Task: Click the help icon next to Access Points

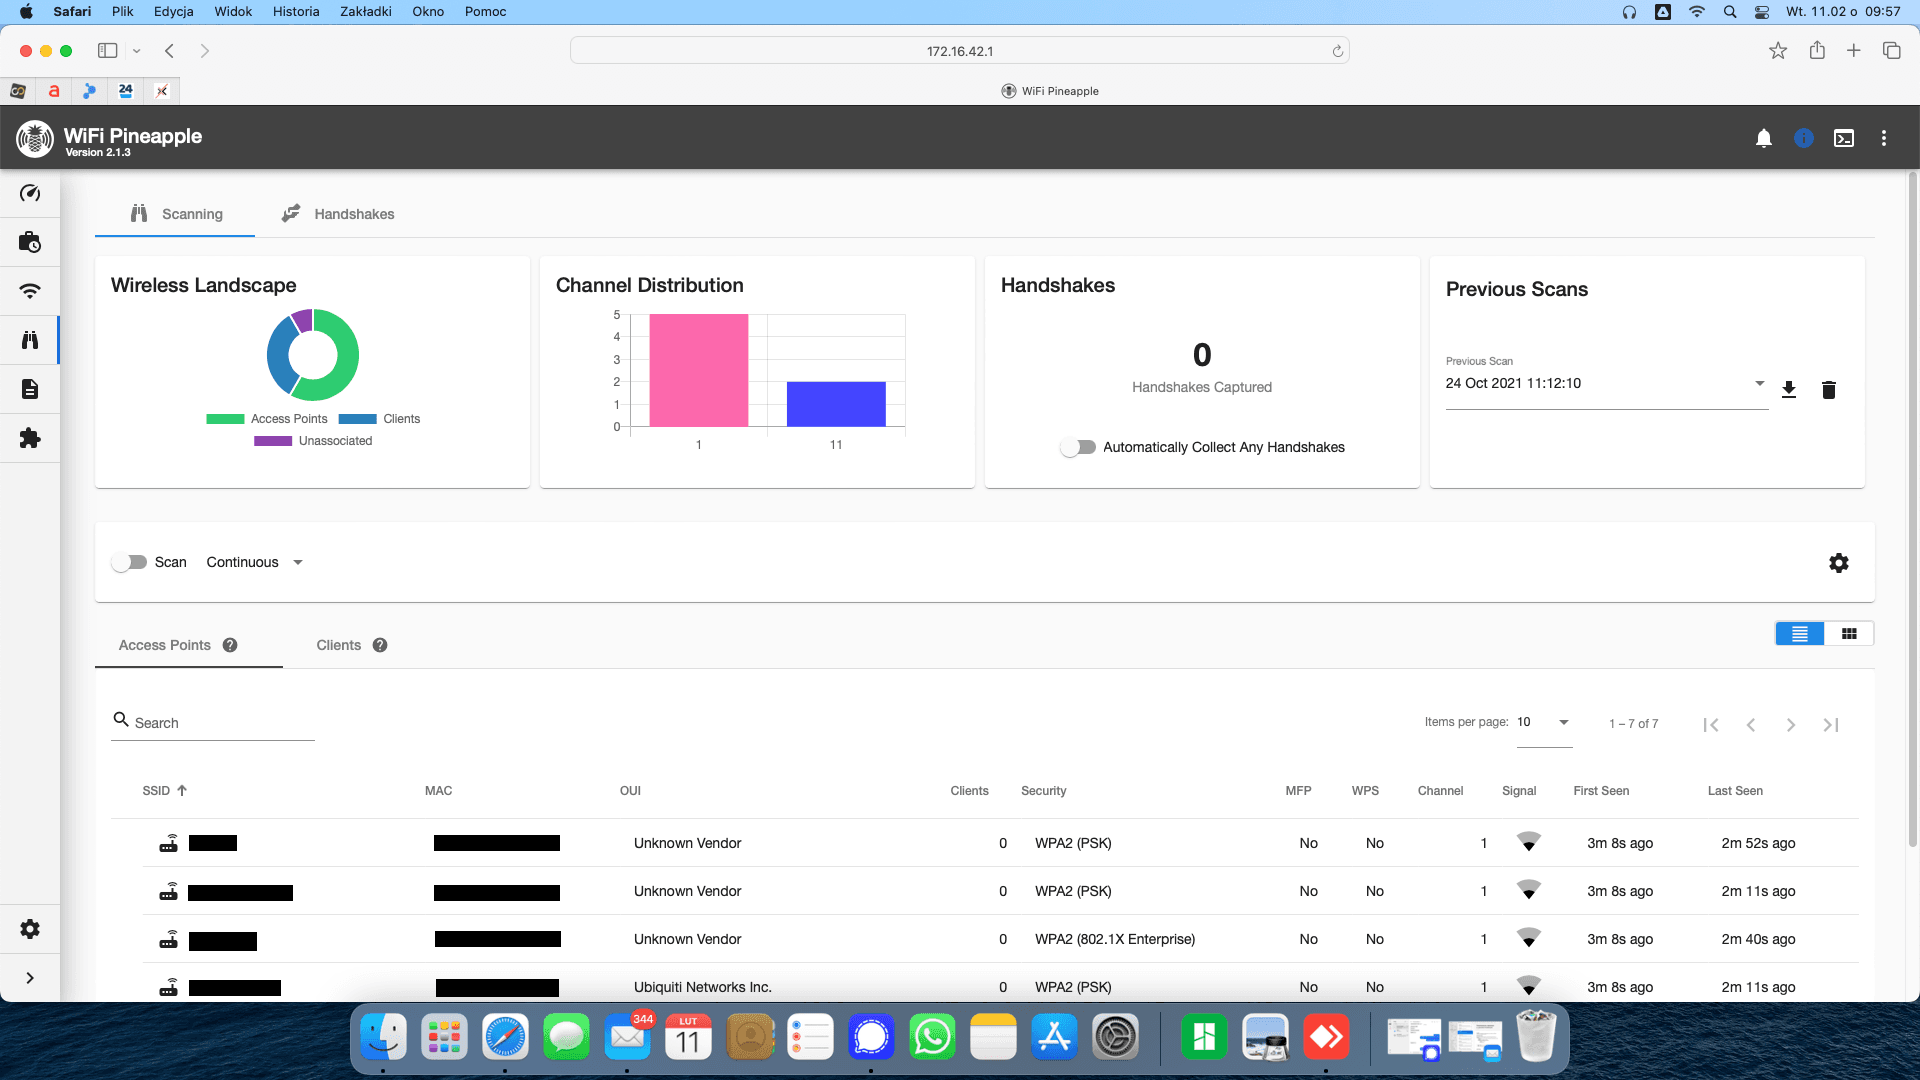Action: (230, 645)
